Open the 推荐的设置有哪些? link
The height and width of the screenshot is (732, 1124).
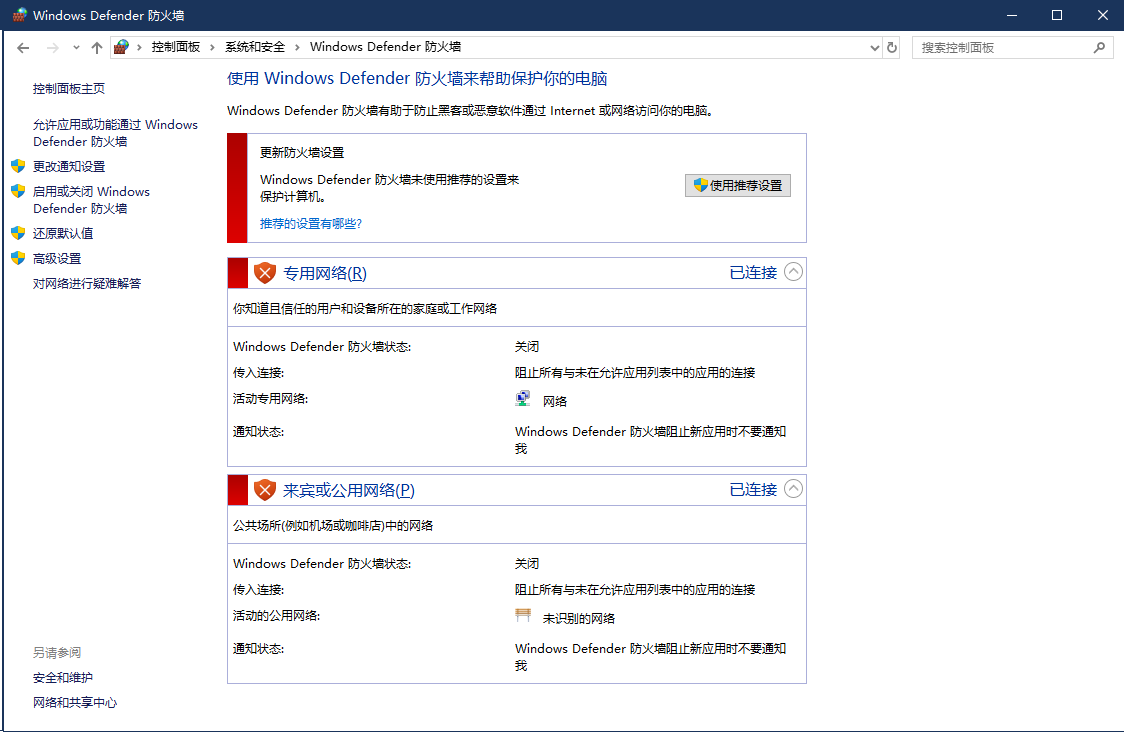pyautogui.click(x=311, y=224)
